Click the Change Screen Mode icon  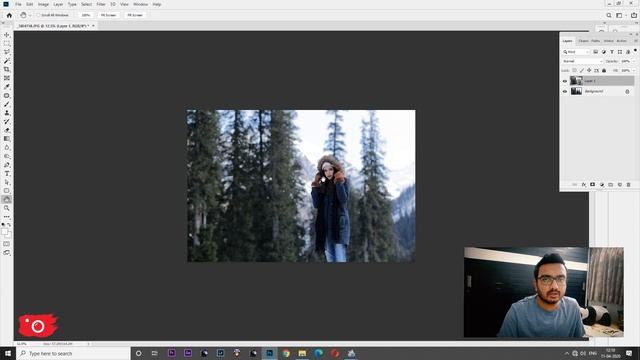click(7, 253)
